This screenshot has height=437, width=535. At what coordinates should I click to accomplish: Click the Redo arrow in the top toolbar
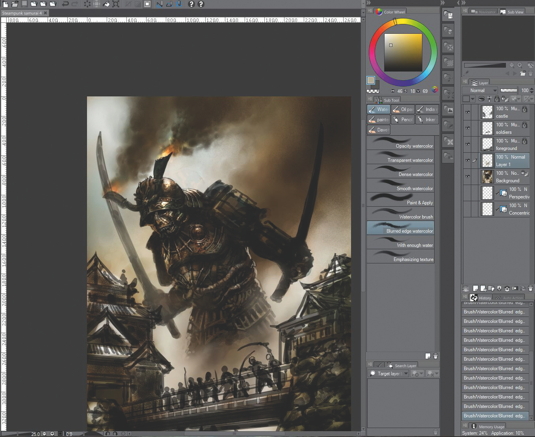[x=75, y=4]
